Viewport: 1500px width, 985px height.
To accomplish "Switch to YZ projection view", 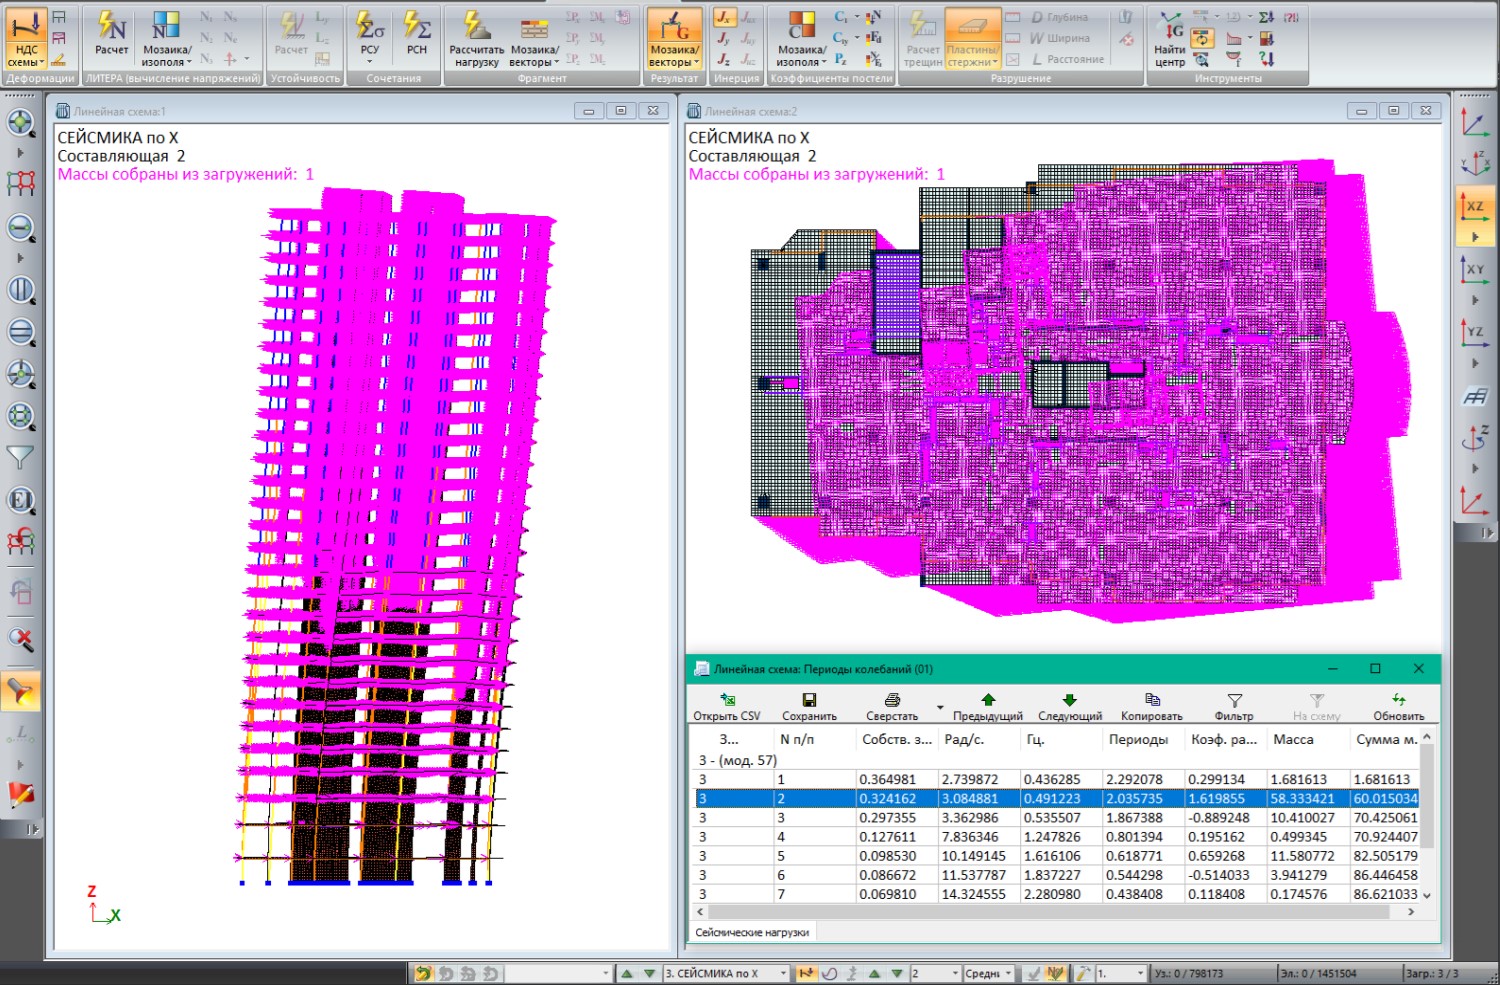I will click(1475, 332).
